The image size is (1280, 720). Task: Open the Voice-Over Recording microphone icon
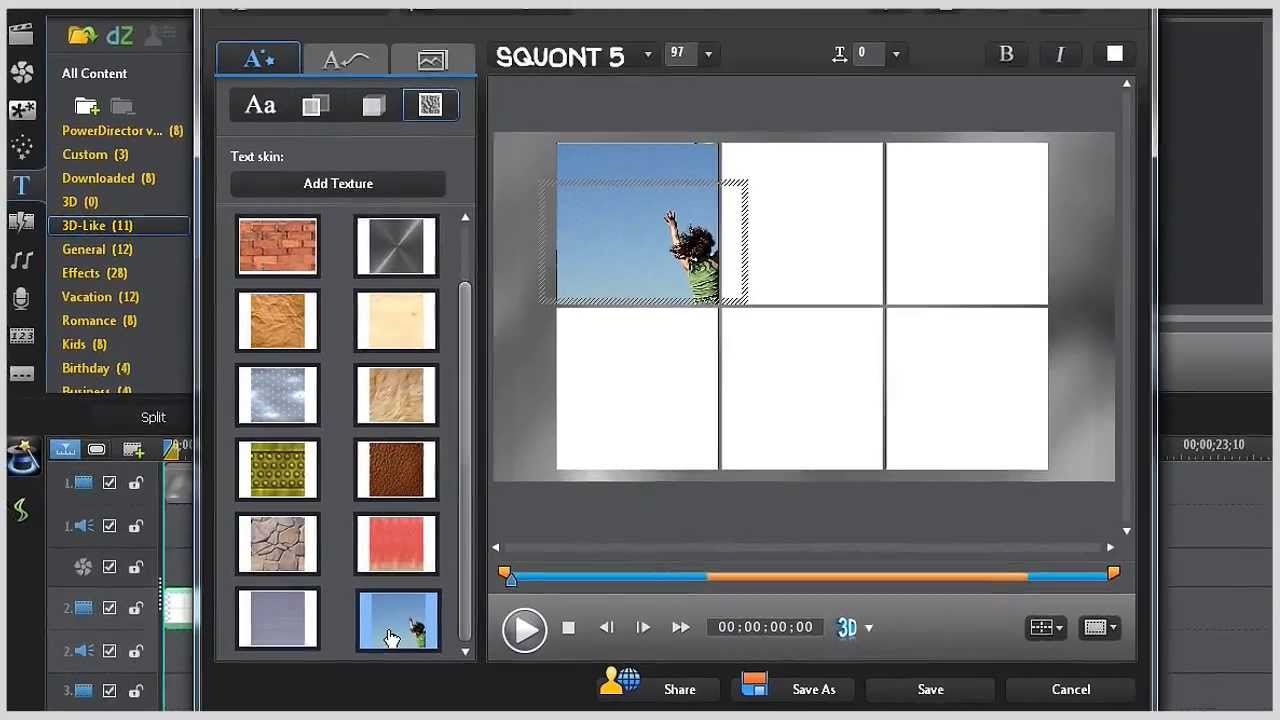tap(21, 298)
